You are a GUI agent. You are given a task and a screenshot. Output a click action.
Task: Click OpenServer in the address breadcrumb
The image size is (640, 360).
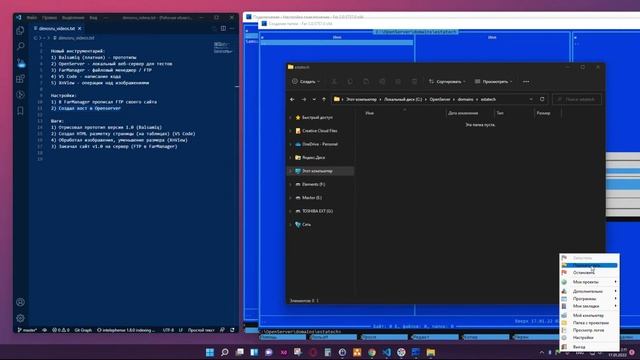click(x=440, y=99)
